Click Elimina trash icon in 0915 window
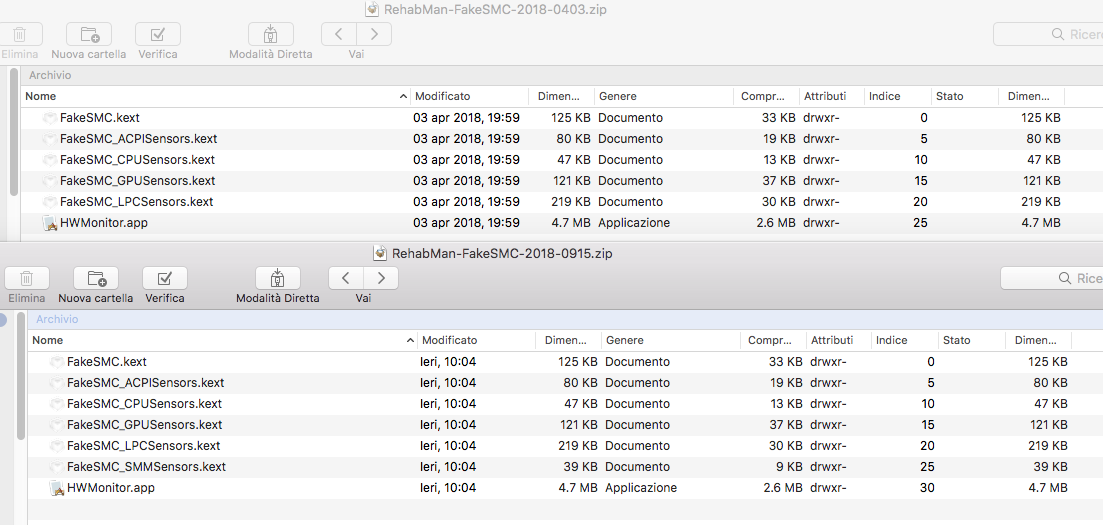The width and height of the screenshot is (1103, 525). click(x=27, y=278)
